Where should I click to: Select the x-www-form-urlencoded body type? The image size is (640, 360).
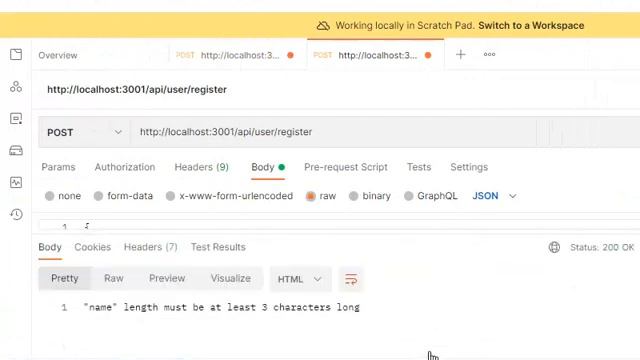click(229, 196)
